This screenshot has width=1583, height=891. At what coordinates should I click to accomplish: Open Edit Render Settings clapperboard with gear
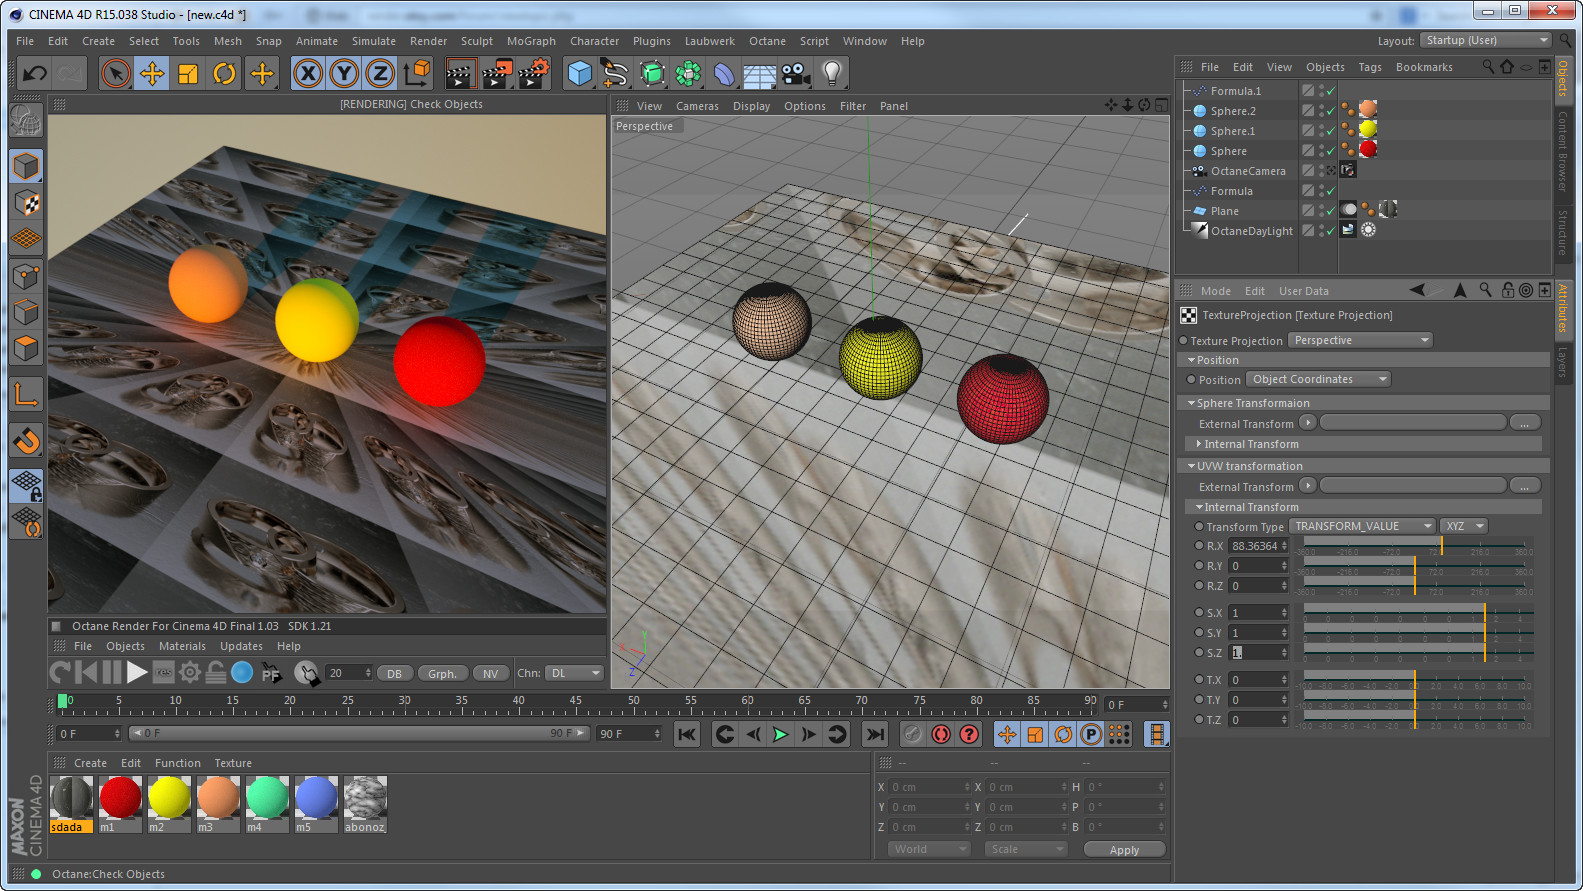(533, 73)
